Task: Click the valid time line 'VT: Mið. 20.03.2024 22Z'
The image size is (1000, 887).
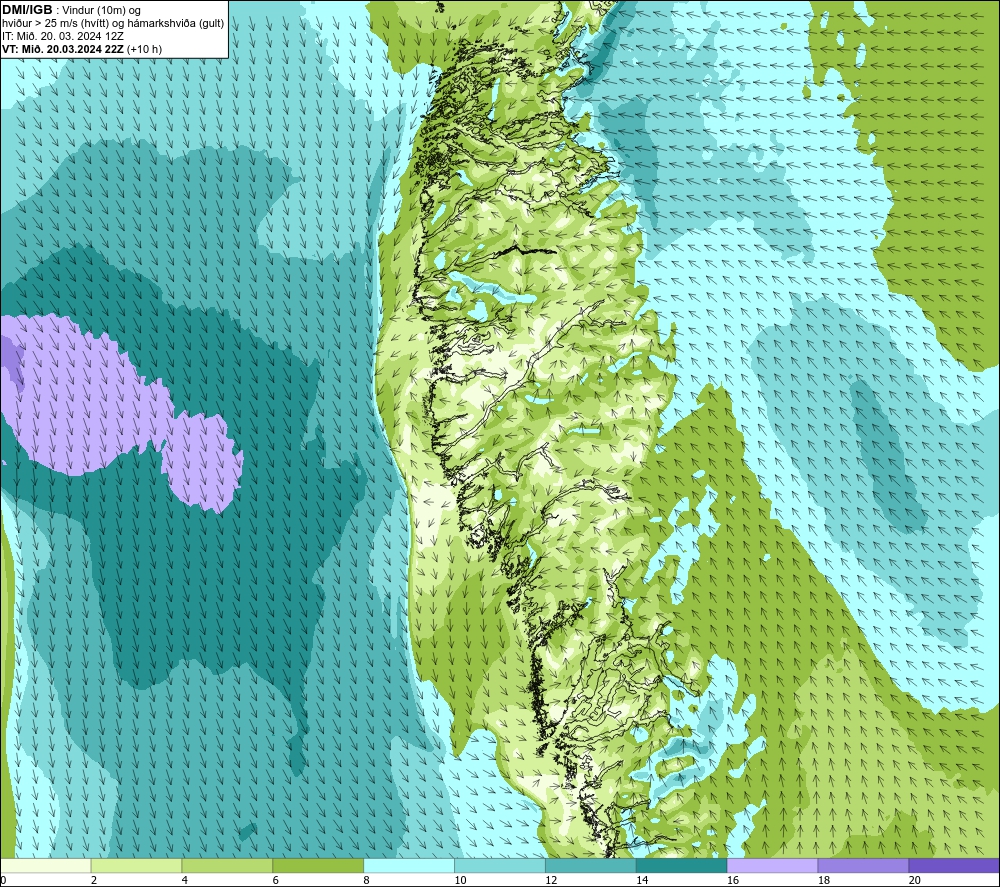Action: coord(63,49)
